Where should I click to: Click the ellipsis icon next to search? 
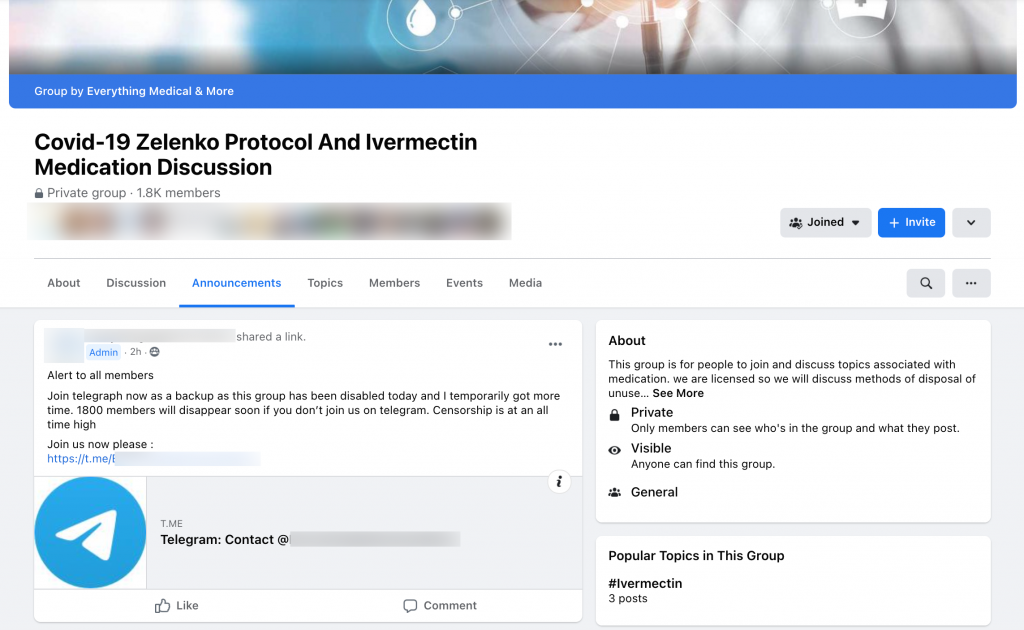tap(970, 283)
